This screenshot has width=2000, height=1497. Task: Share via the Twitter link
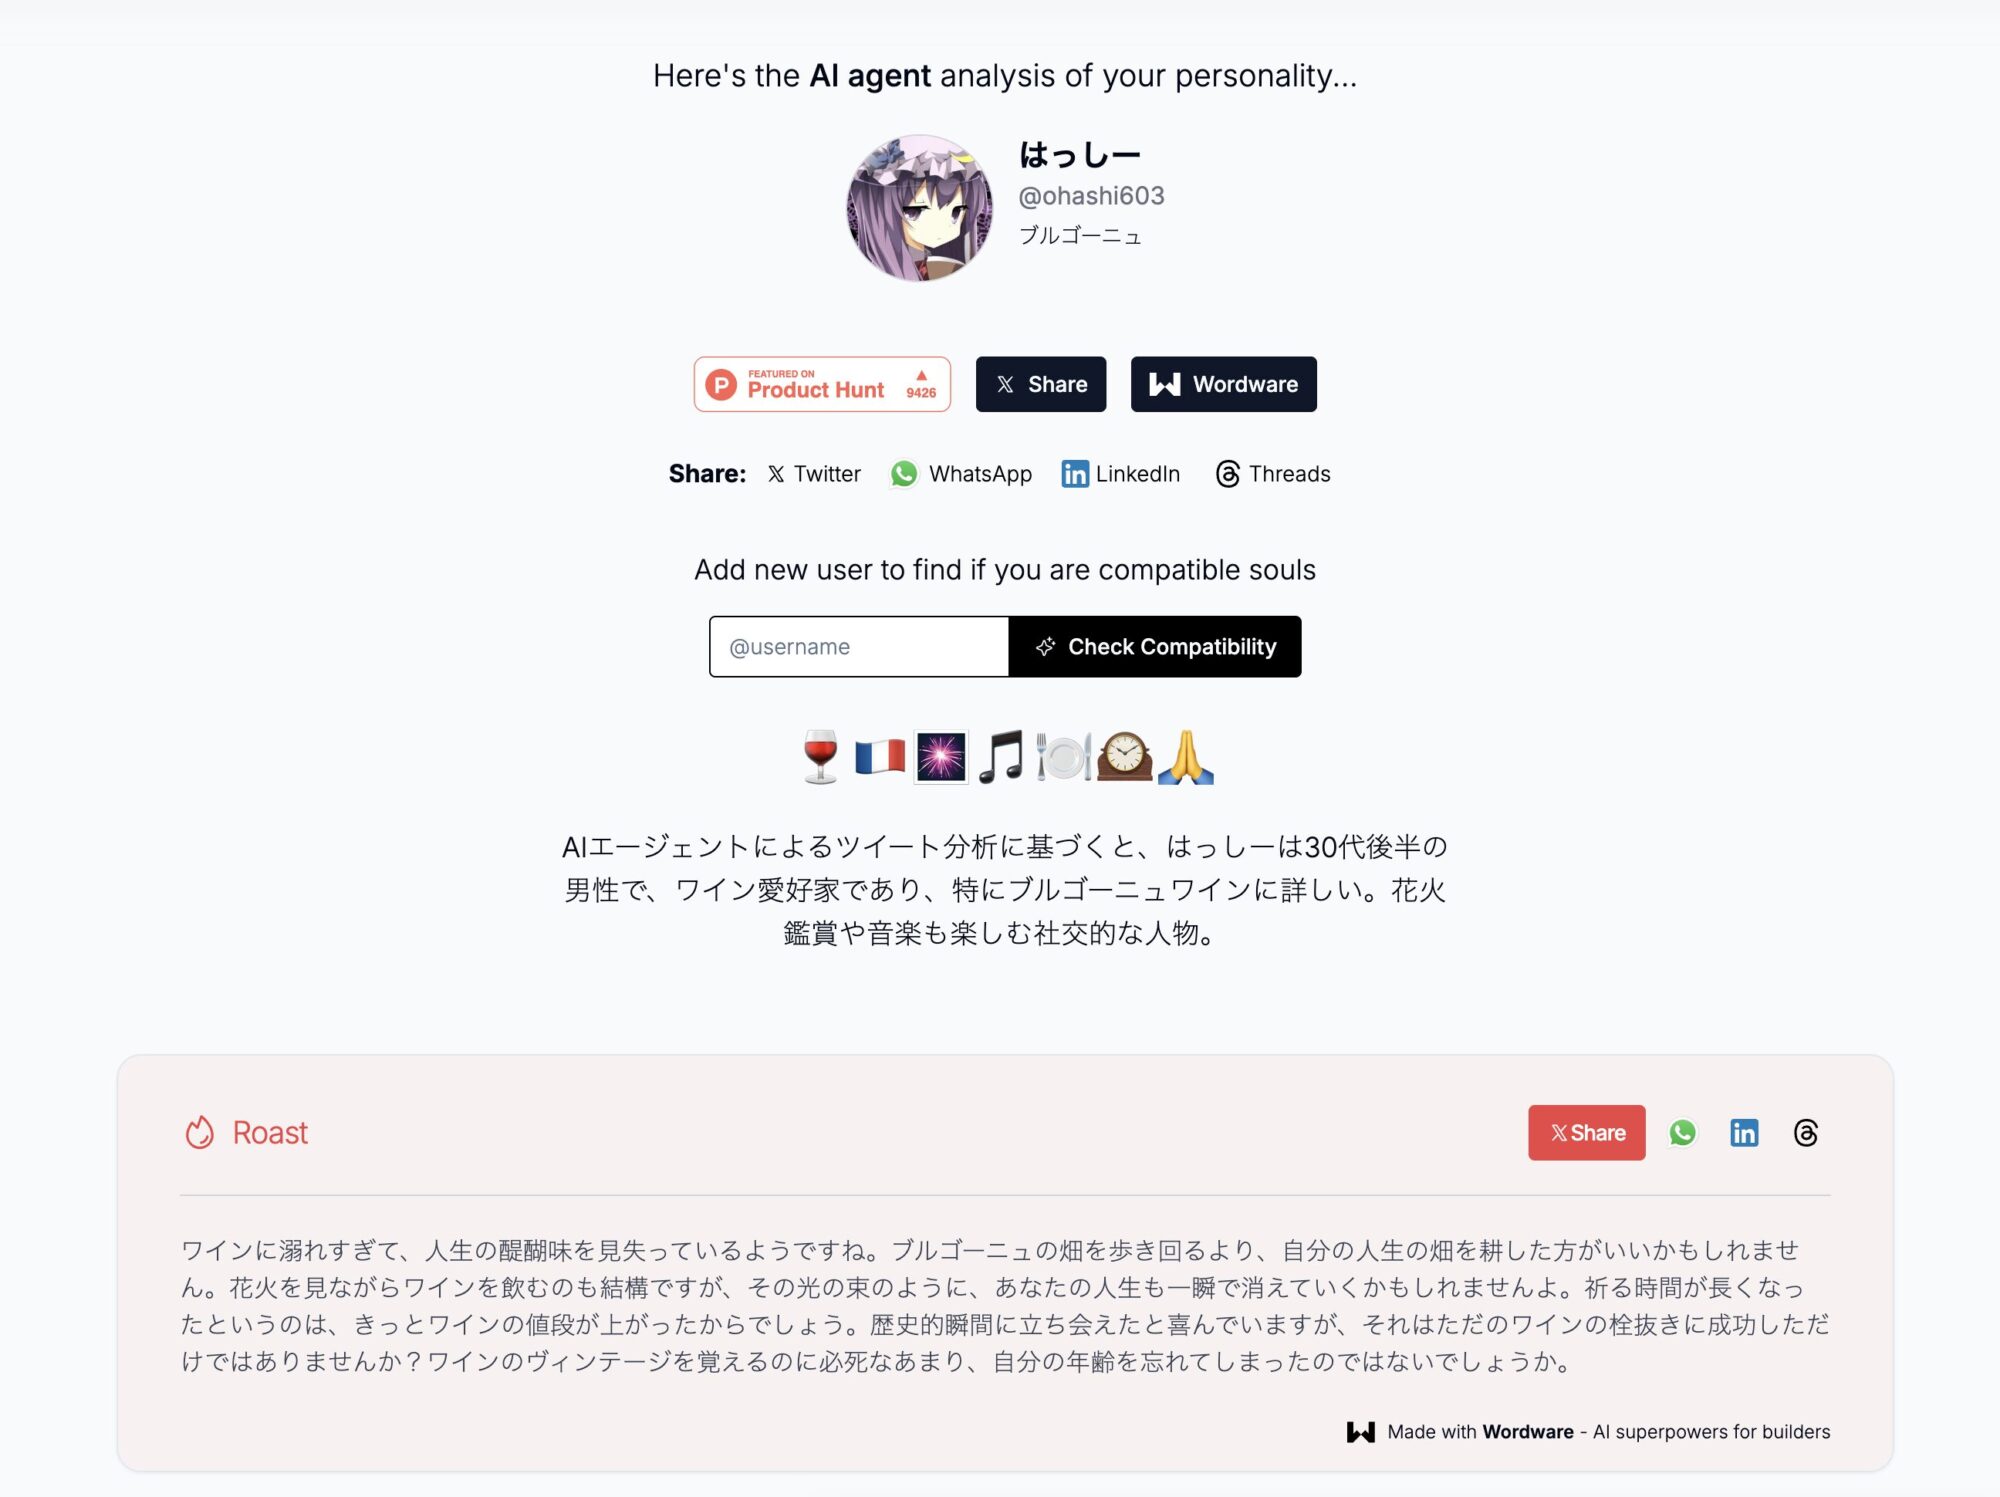814,474
